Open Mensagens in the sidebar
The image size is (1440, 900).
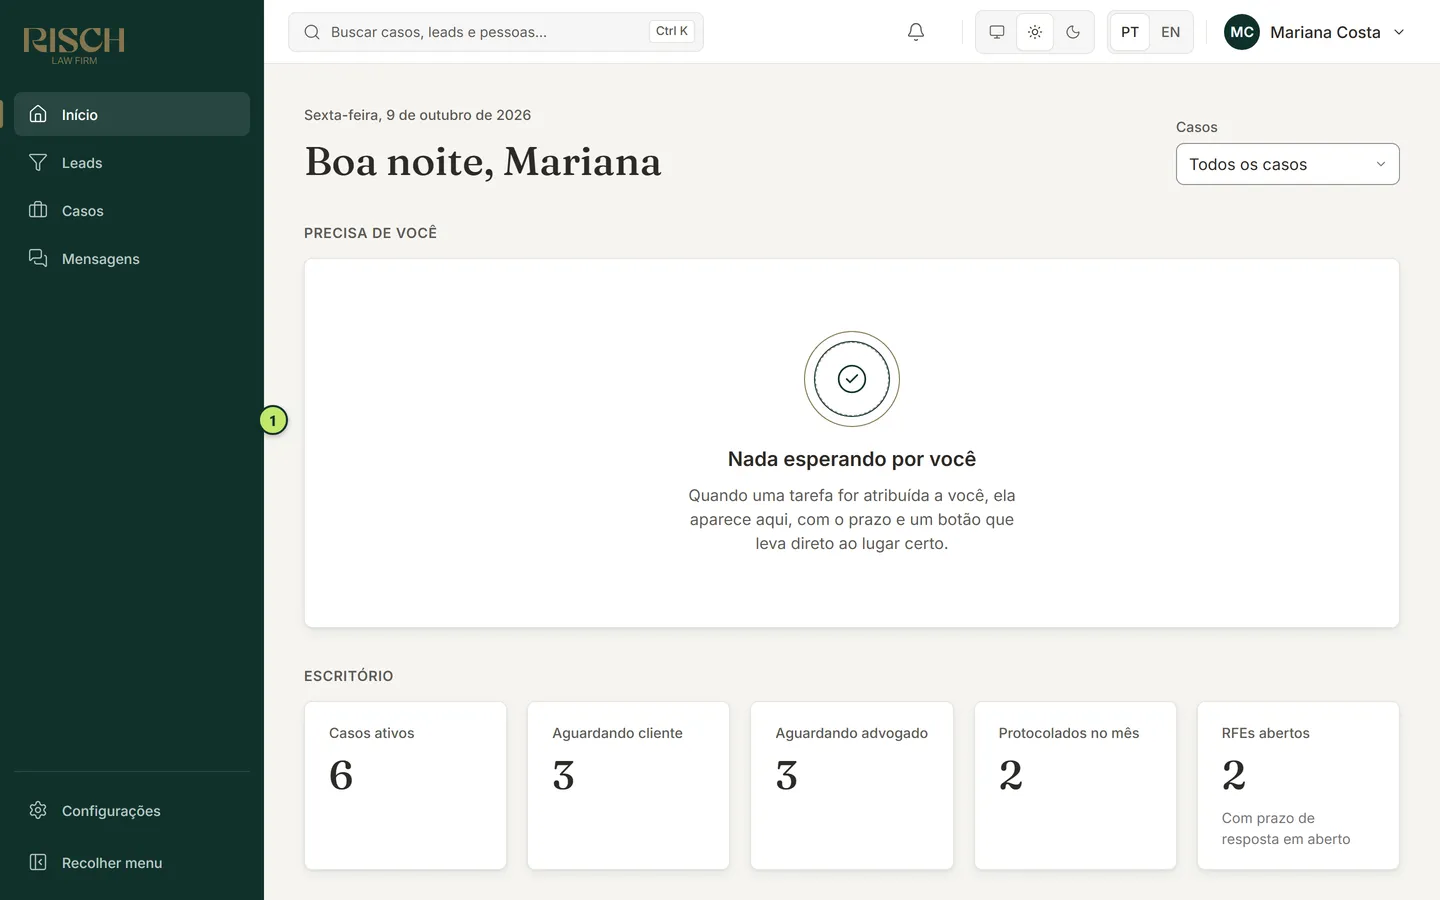point(132,259)
